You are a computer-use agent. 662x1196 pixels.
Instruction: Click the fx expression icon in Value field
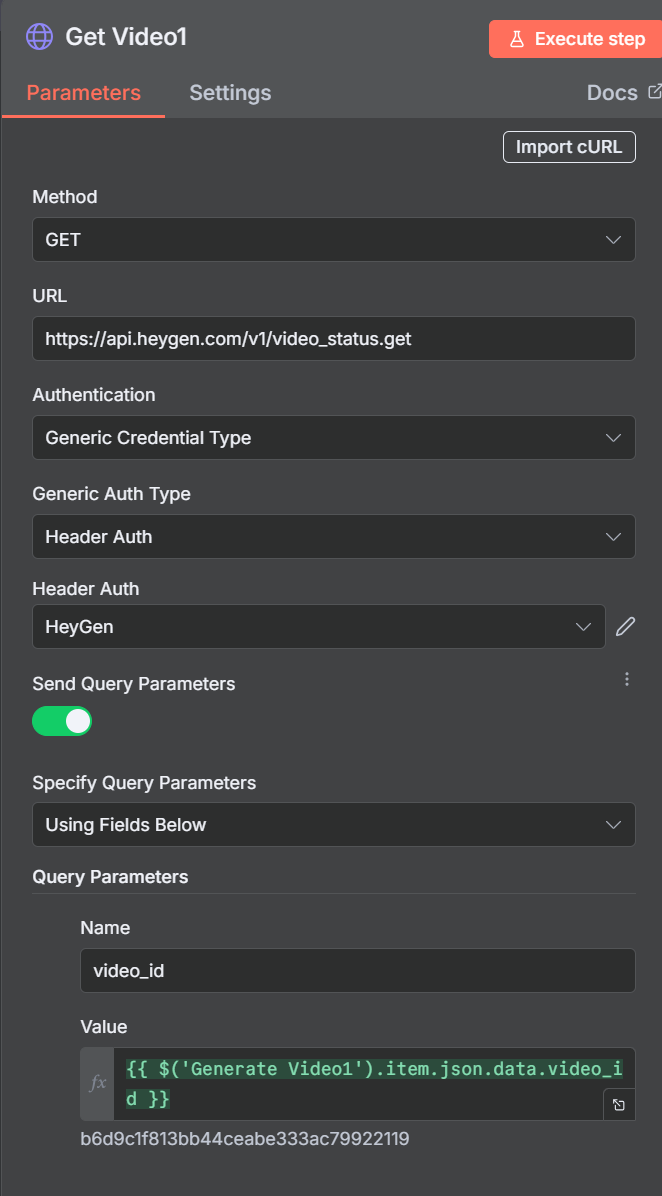pos(98,1083)
